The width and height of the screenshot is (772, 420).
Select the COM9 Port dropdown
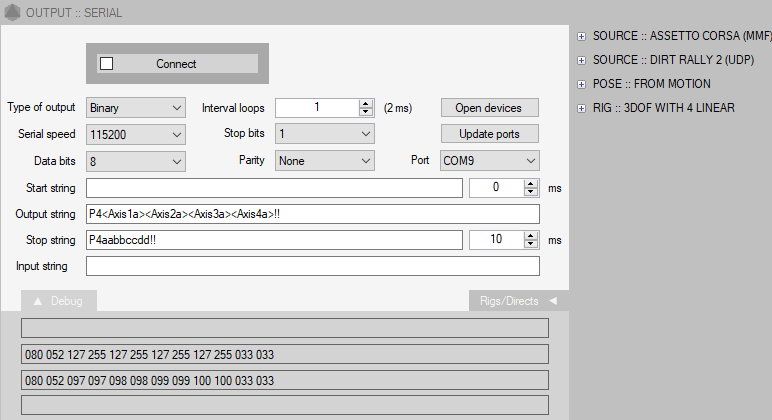(488, 160)
